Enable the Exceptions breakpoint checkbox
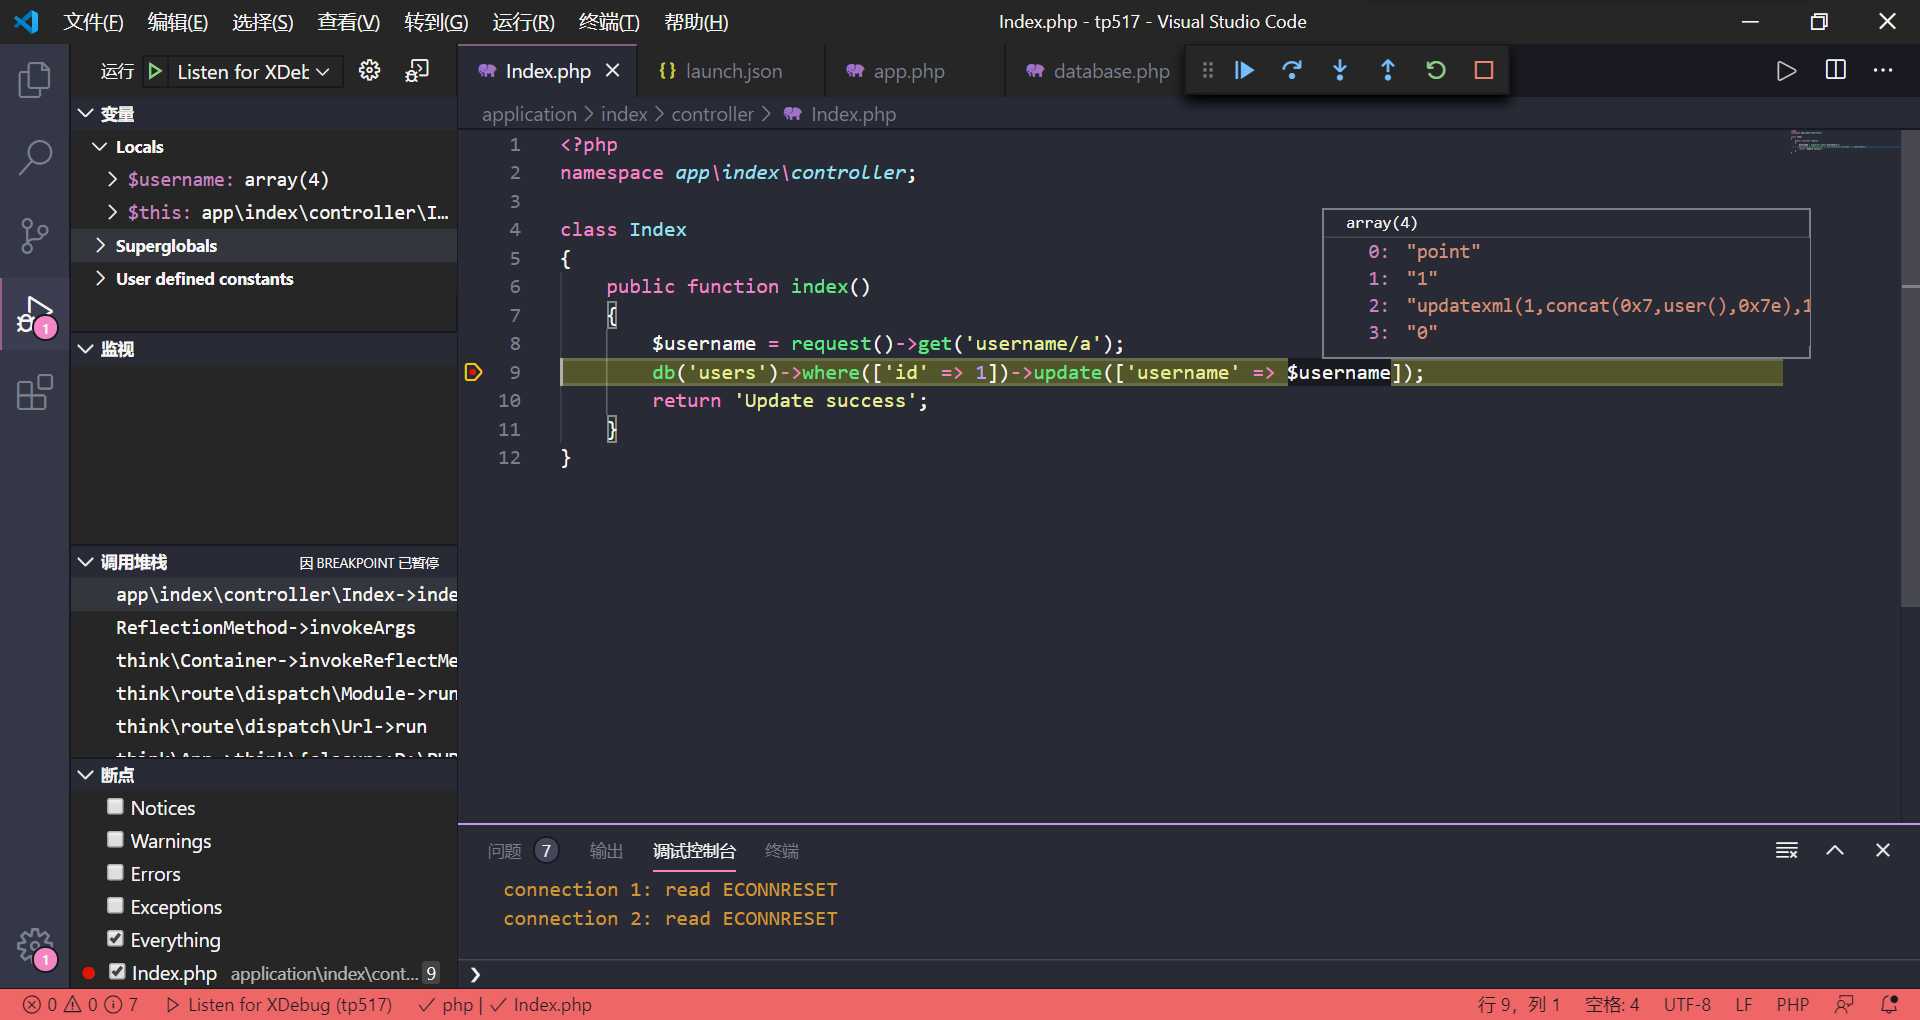Viewport: 1920px width, 1020px height. [116, 905]
